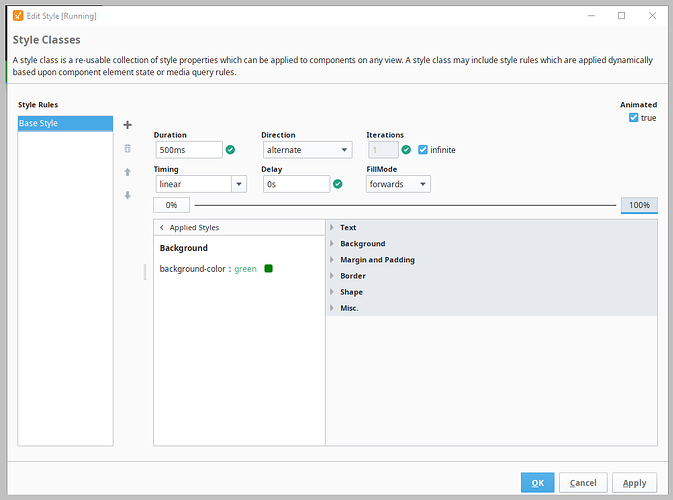Click the green background-color swatch
This screenshot has width=673, height=500.
point(269,269)
